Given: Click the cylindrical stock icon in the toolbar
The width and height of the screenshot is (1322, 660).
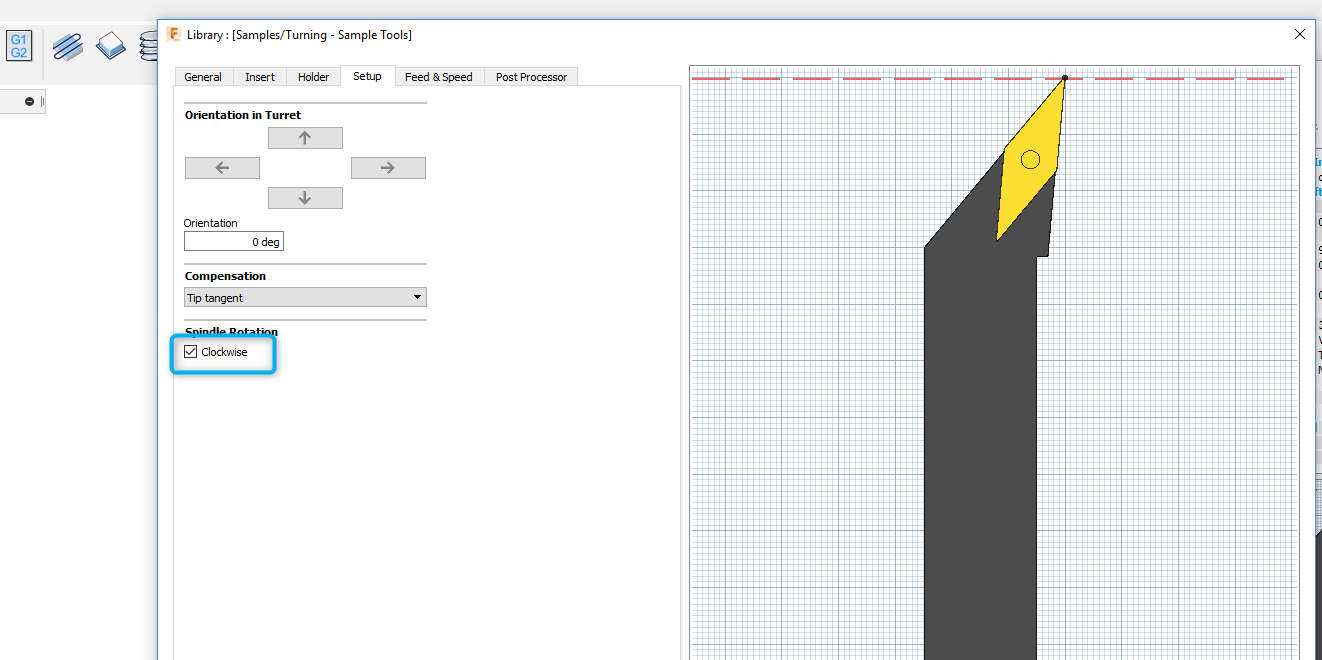Looking at the screenshot, I should click(148, 46).
